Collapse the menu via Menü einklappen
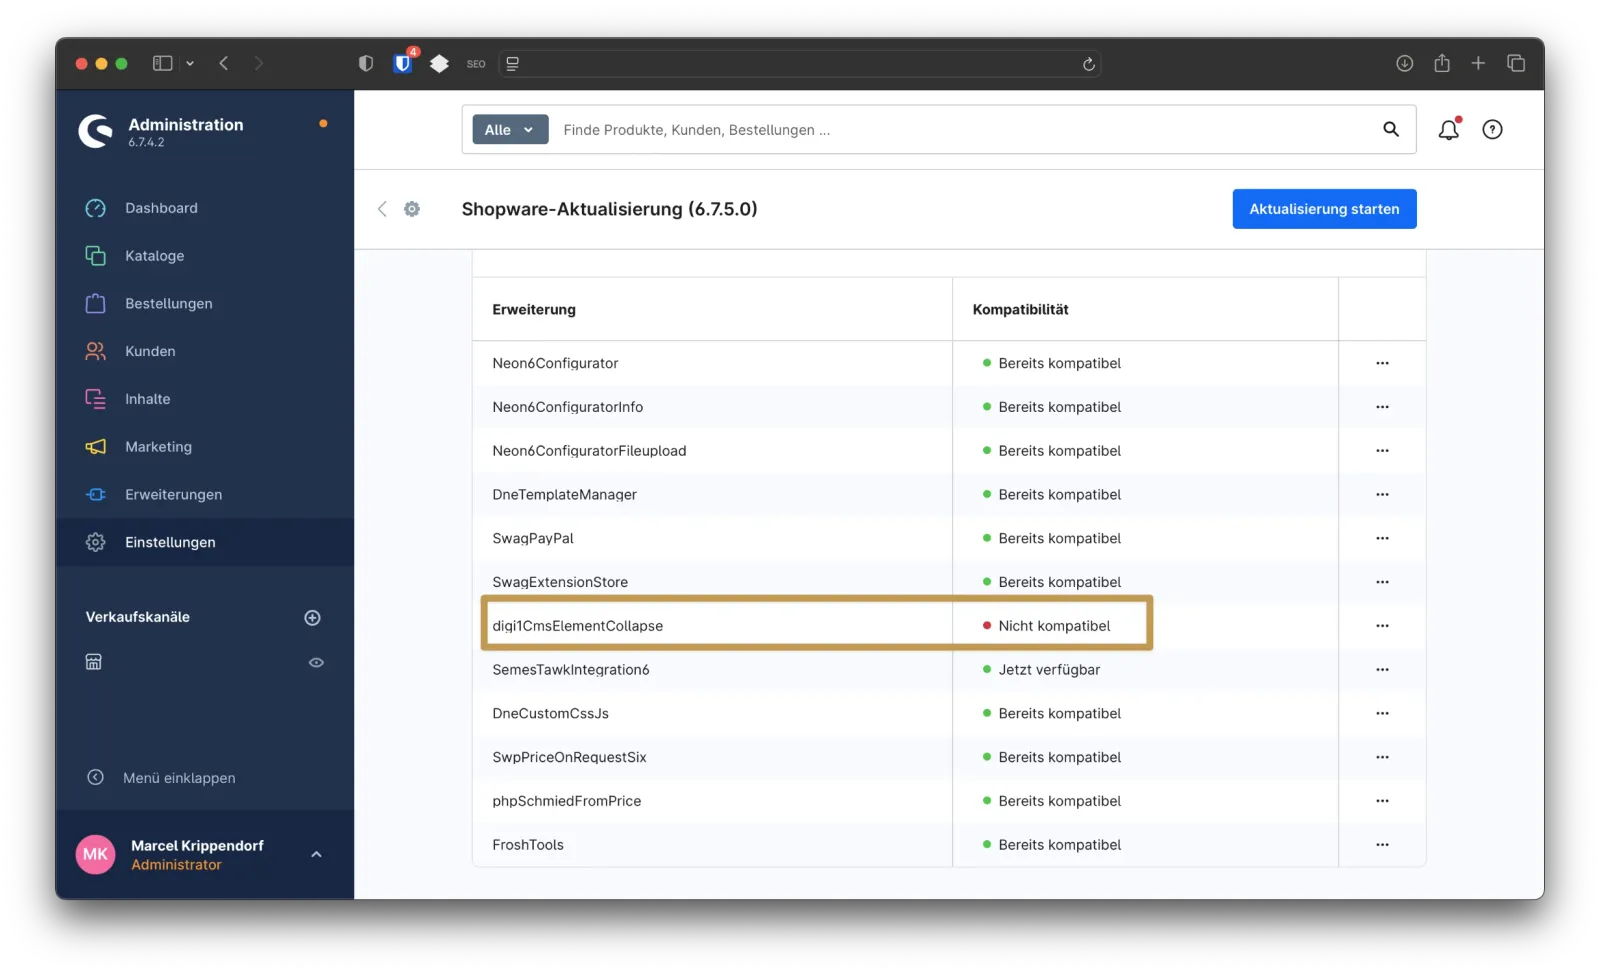Screen dimensions: 1600x973 pyautogui.click(x=178, y=777)
